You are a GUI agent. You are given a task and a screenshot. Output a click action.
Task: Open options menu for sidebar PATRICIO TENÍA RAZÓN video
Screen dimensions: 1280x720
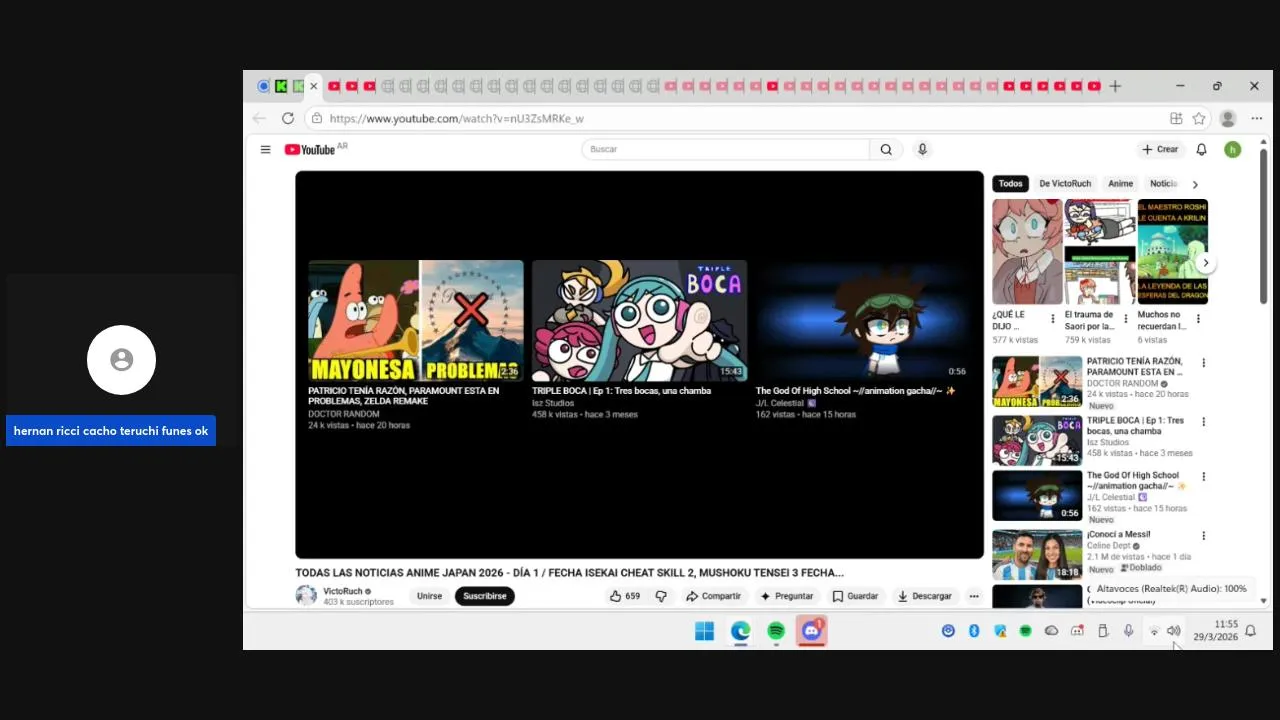coord(1204,363)
